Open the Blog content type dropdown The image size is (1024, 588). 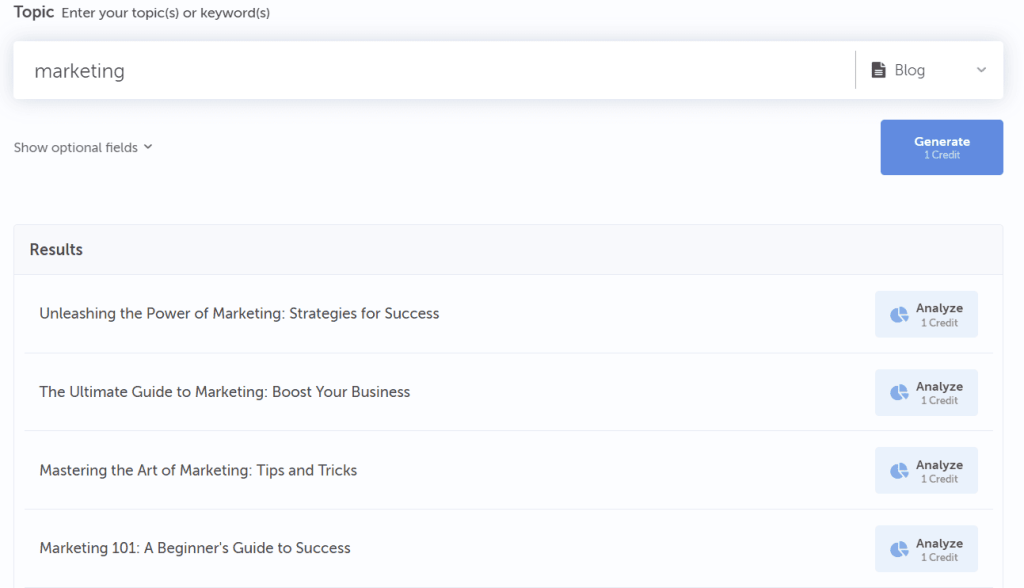[928, 70]
